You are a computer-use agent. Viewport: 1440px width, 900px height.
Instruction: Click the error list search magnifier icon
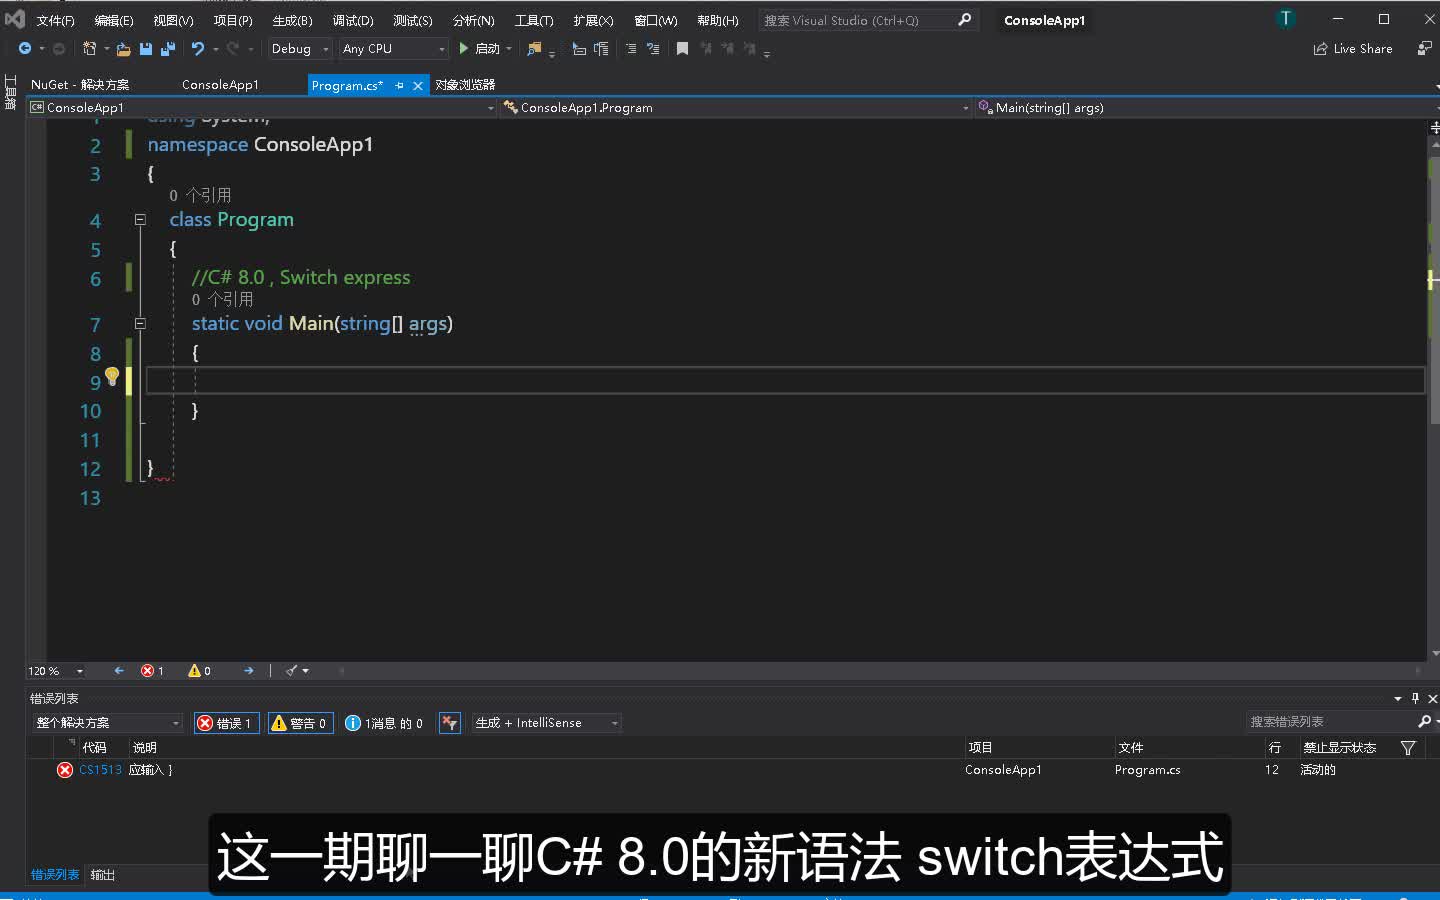(1424, 721)
